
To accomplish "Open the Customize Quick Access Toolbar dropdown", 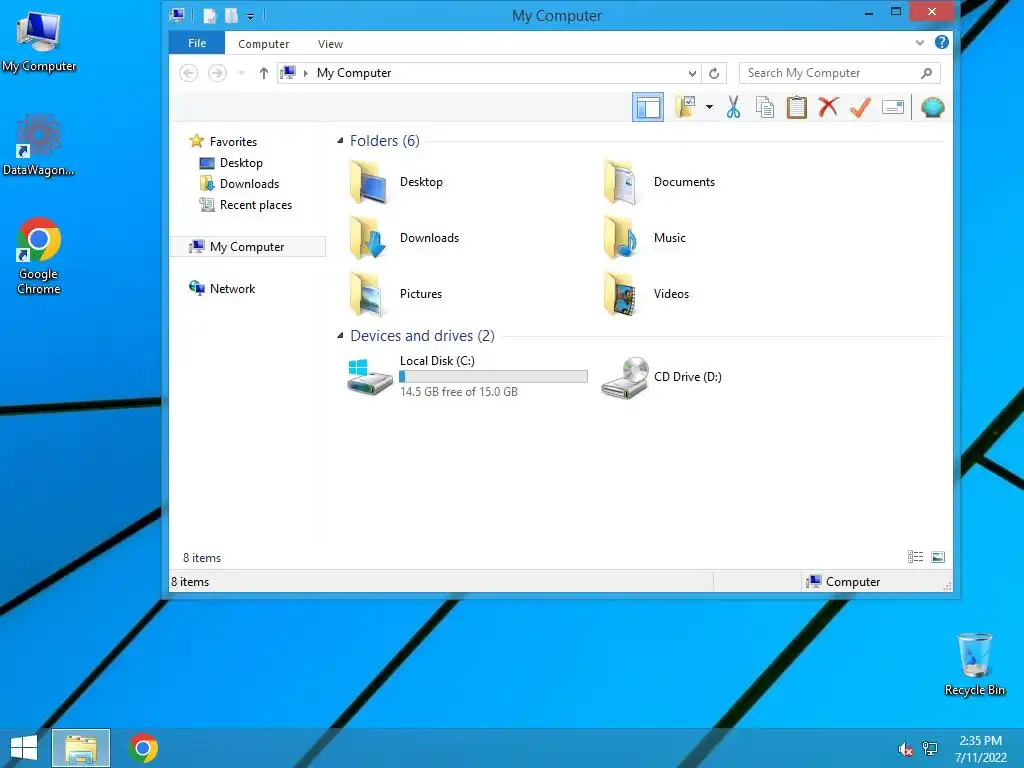I will pos(250,16).
